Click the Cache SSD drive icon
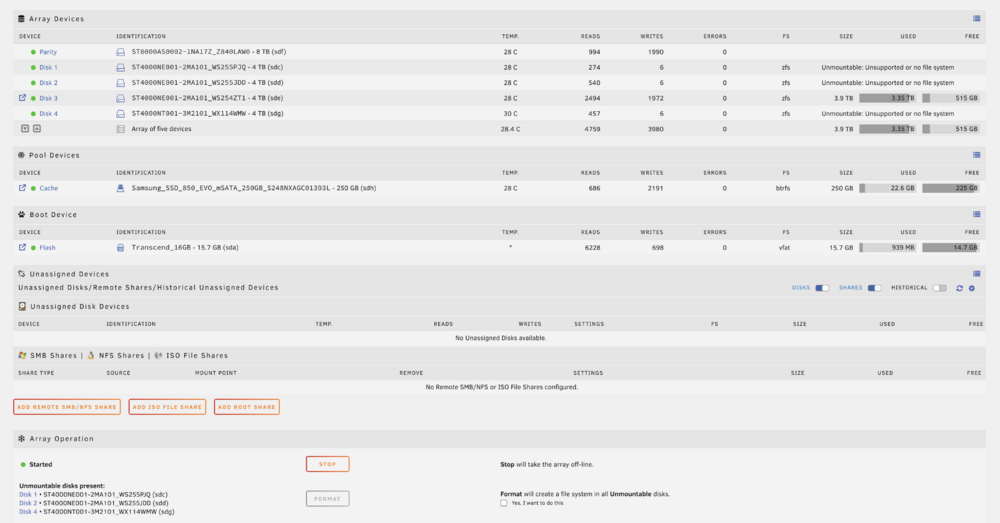This screenshot has width=1000, height=523. click(x=120, y=188)
